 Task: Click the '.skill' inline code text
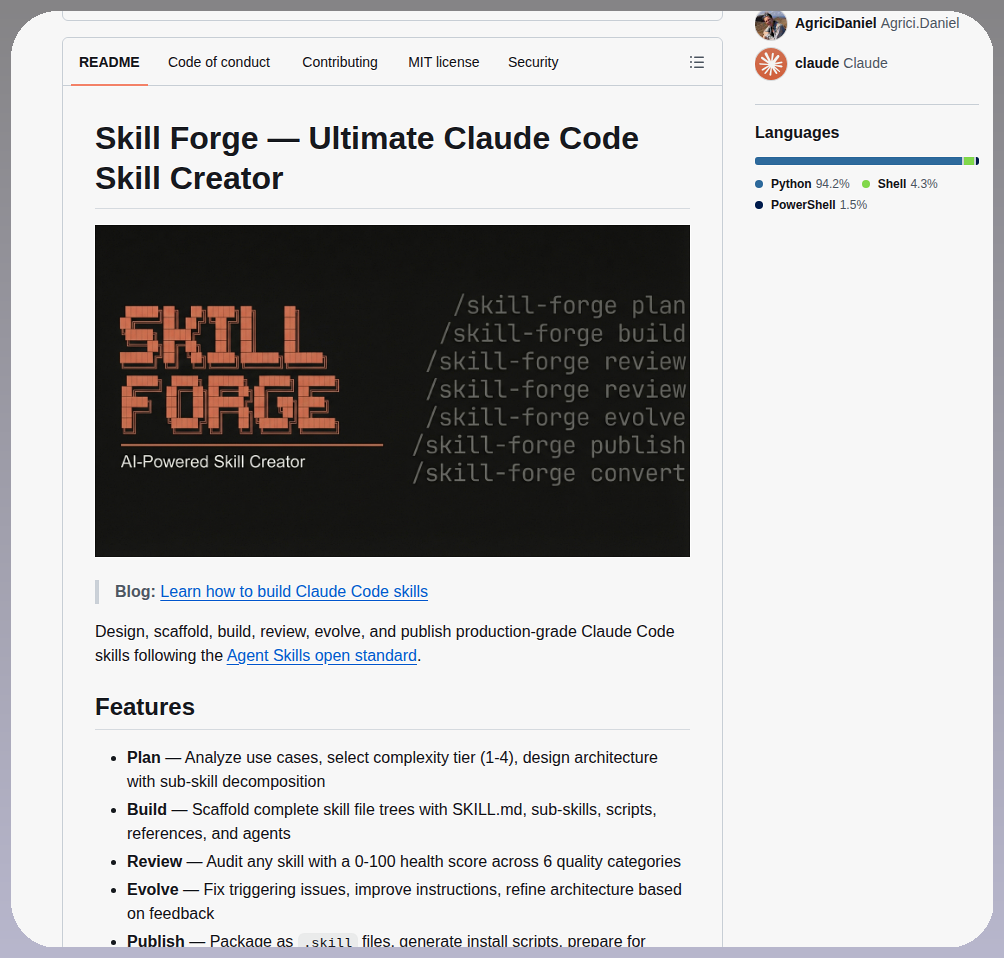[x=328, y=941]
